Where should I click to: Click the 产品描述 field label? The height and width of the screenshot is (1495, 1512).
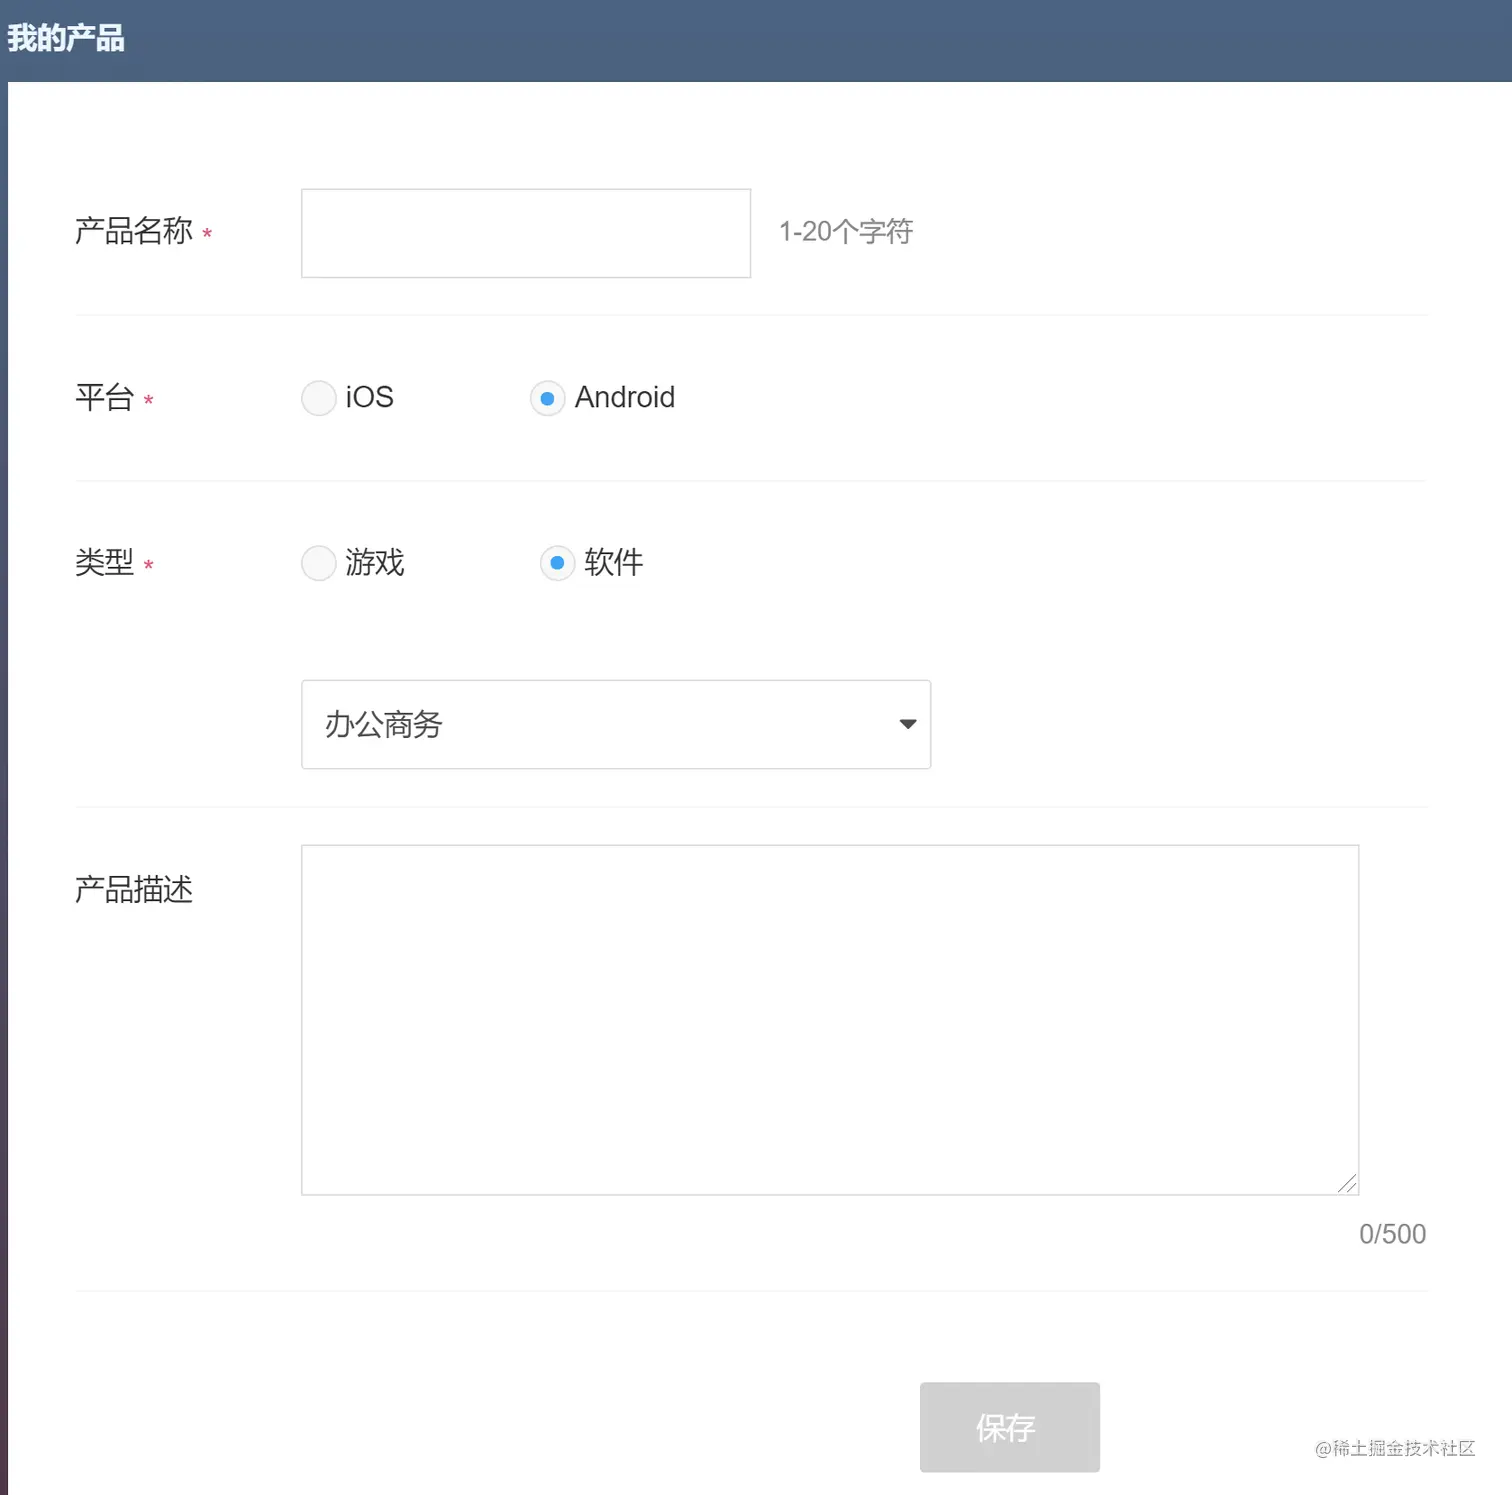(133, 890)
